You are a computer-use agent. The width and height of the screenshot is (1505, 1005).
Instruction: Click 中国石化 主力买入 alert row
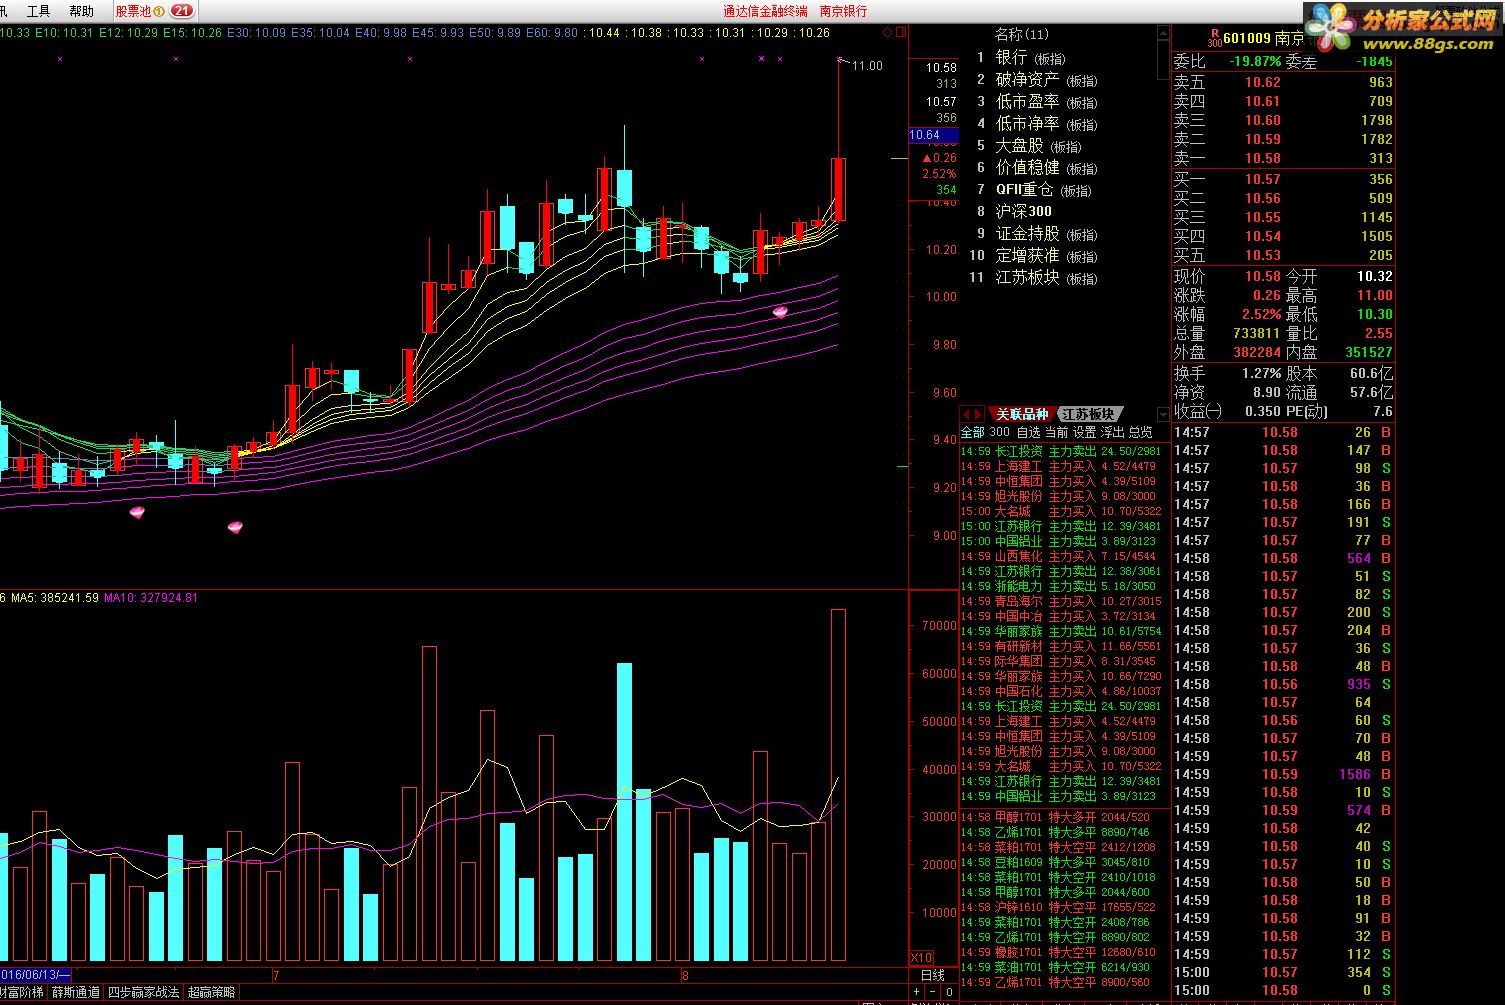coord(1061,692)
